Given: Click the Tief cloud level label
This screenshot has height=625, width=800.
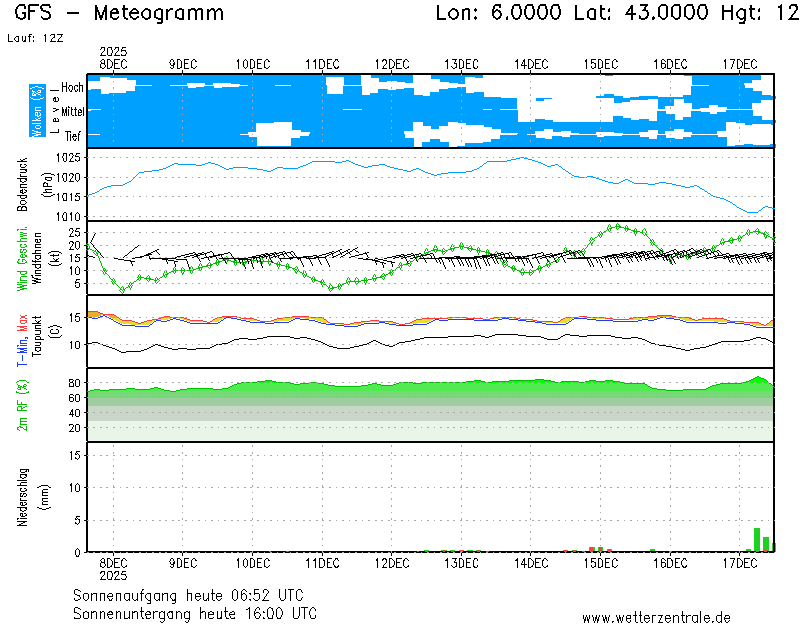Looking at the screenshot, I should point(74,135).
